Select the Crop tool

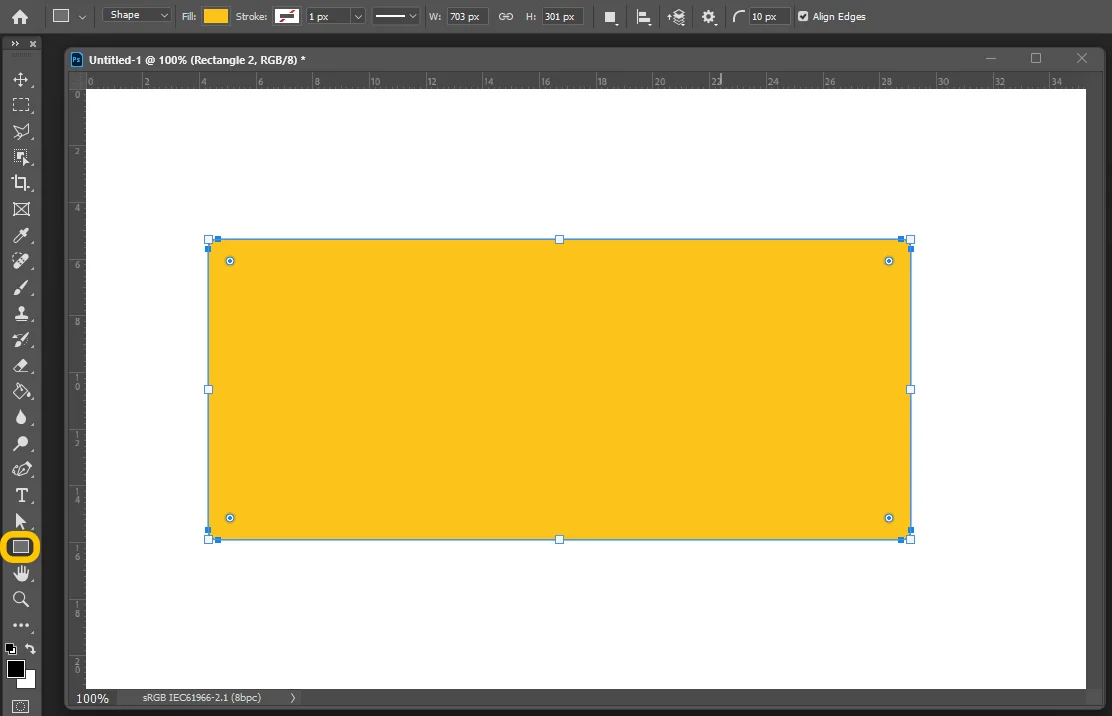pyautogui.click(x=21, y=183)
